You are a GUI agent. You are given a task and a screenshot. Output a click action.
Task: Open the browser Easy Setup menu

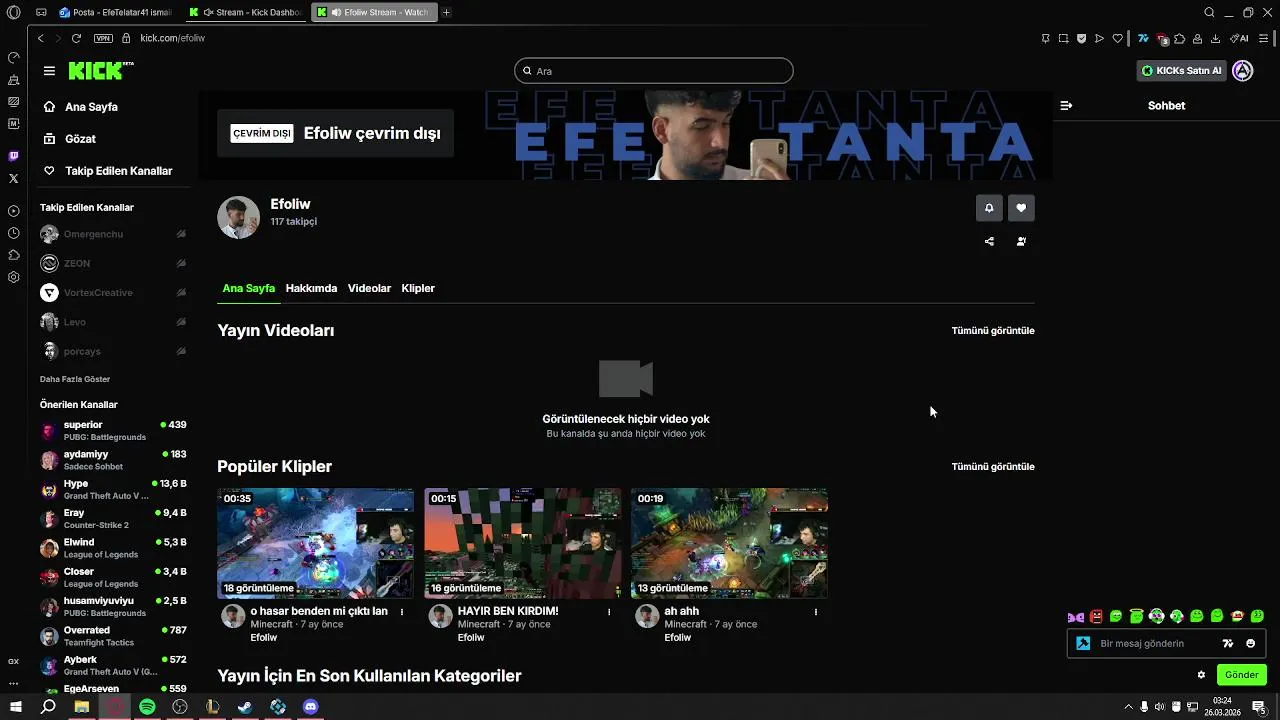[1265, 38]
